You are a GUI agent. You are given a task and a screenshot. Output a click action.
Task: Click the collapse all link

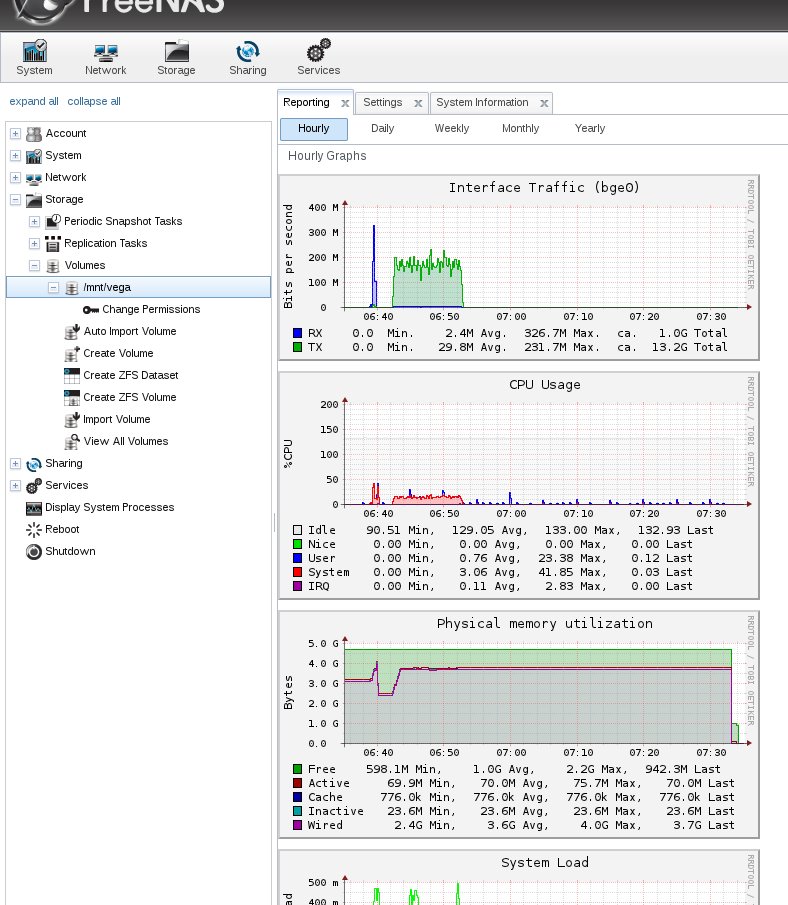94,101
